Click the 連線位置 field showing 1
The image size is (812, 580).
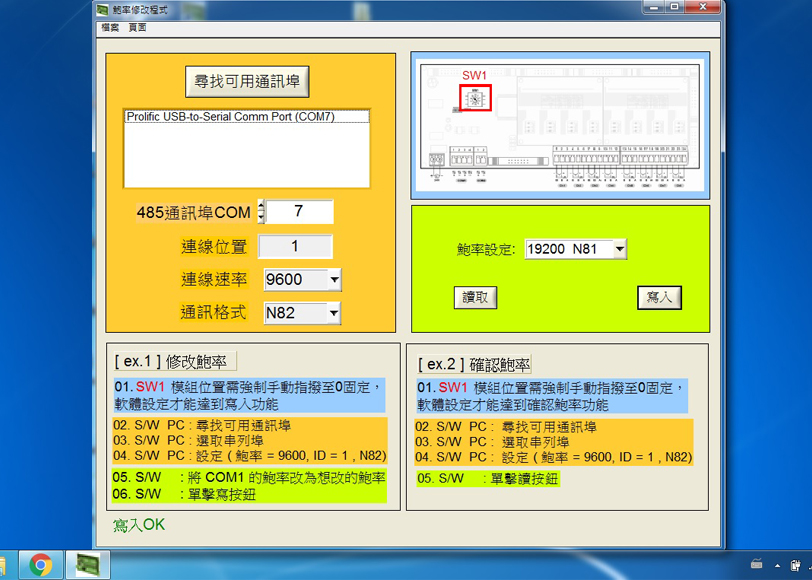295,247
